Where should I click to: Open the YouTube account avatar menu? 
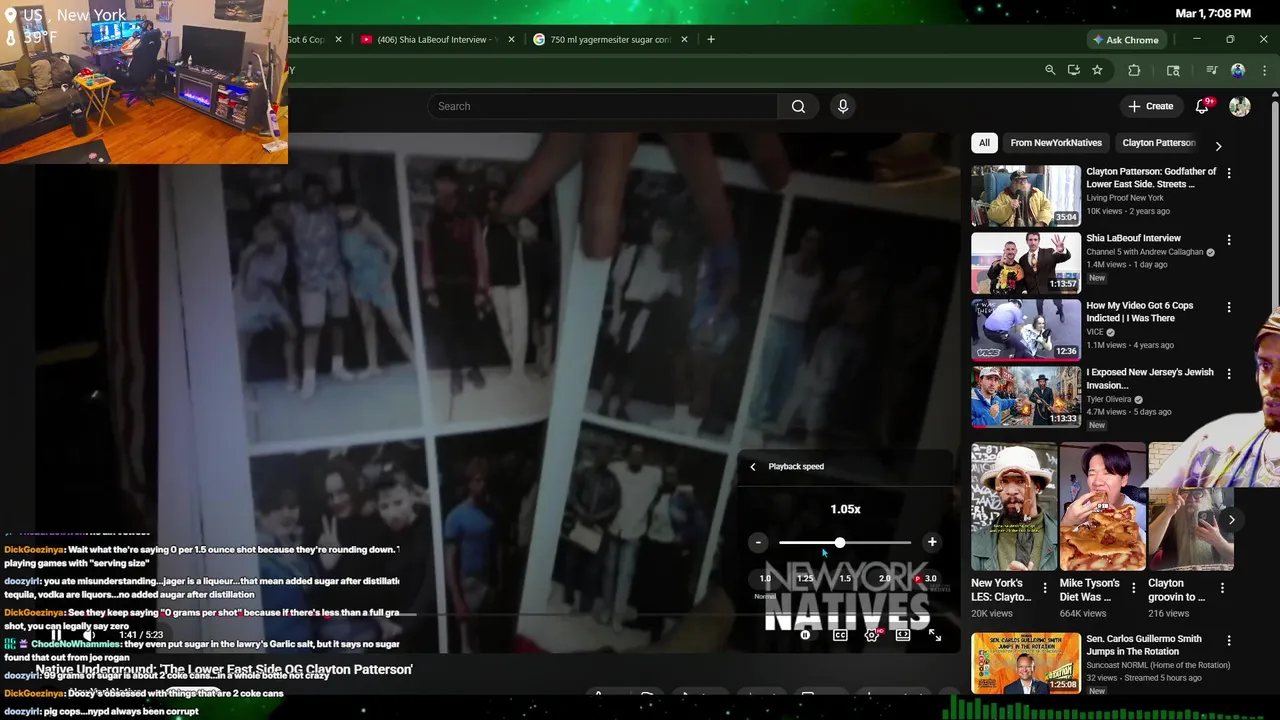coord(1240,106)
